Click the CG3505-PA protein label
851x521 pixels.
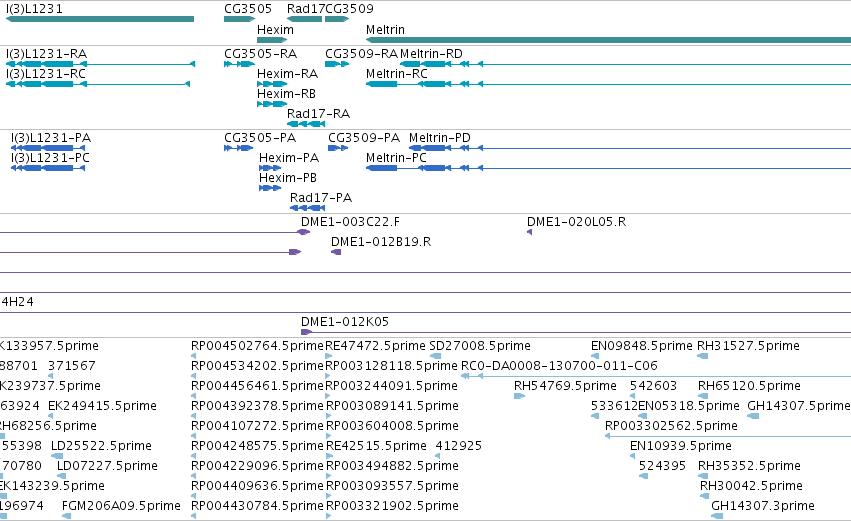(x=260, y=138)
